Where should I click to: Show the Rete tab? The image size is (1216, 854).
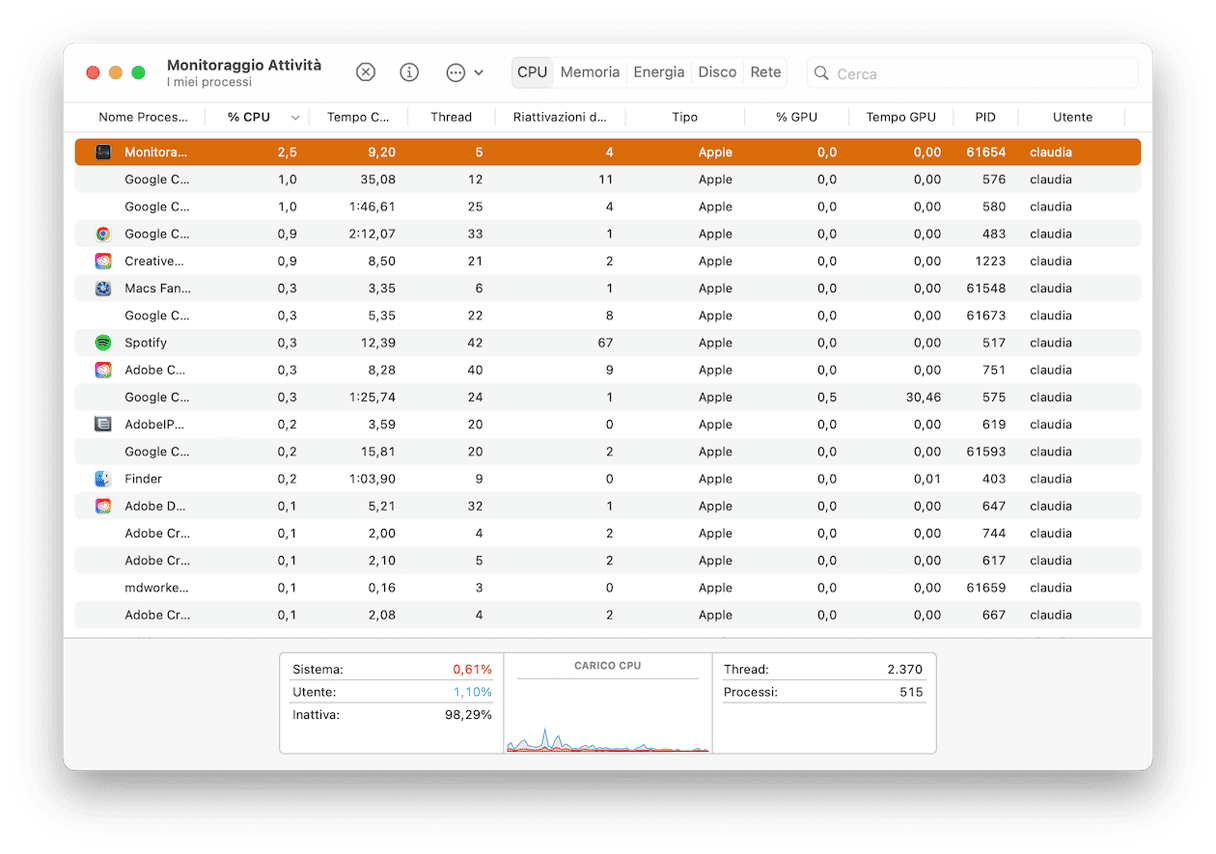(x=766, y=72)
